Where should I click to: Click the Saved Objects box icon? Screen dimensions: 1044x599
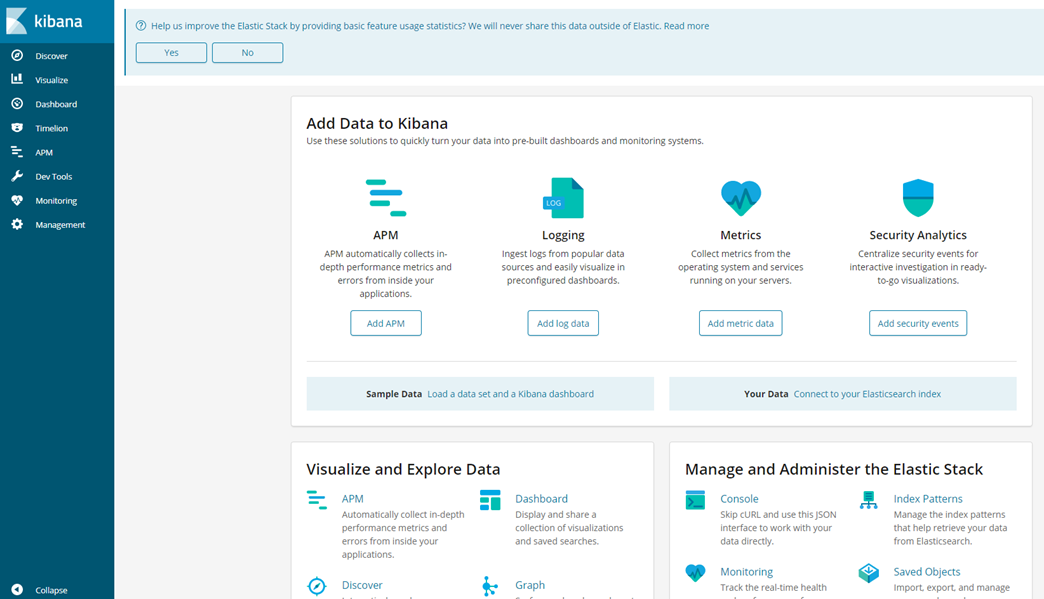[868, 572]
